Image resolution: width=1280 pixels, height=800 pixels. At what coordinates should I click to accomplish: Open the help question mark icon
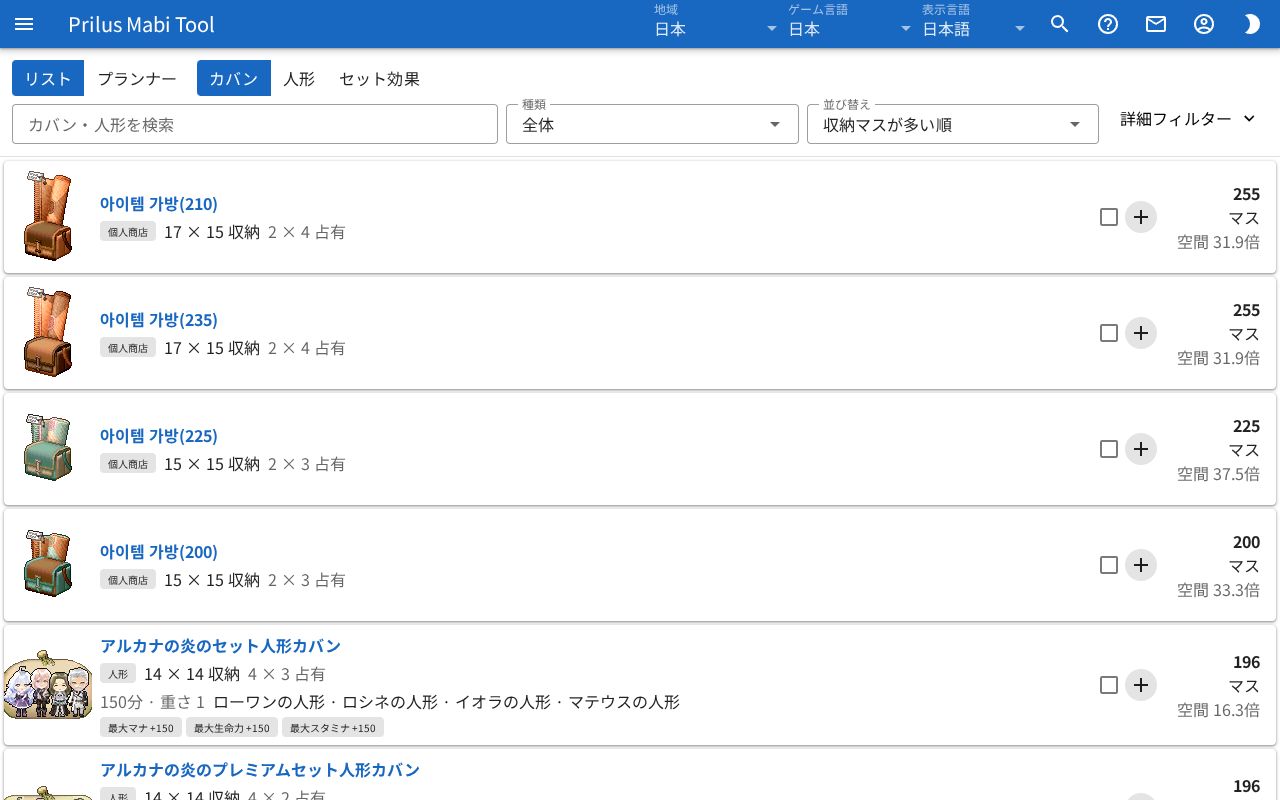click(x=1108, y=24)
